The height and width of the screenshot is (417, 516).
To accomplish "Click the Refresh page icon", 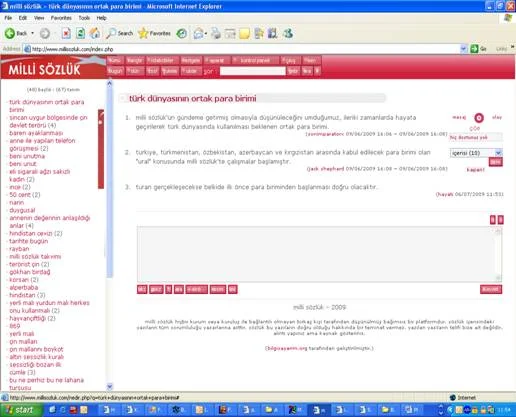I will 80,33.
